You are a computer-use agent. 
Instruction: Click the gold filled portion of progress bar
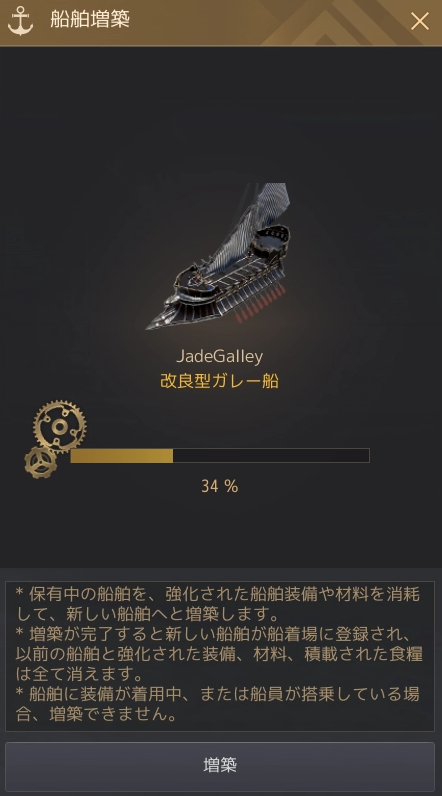(x=122, y=455)
